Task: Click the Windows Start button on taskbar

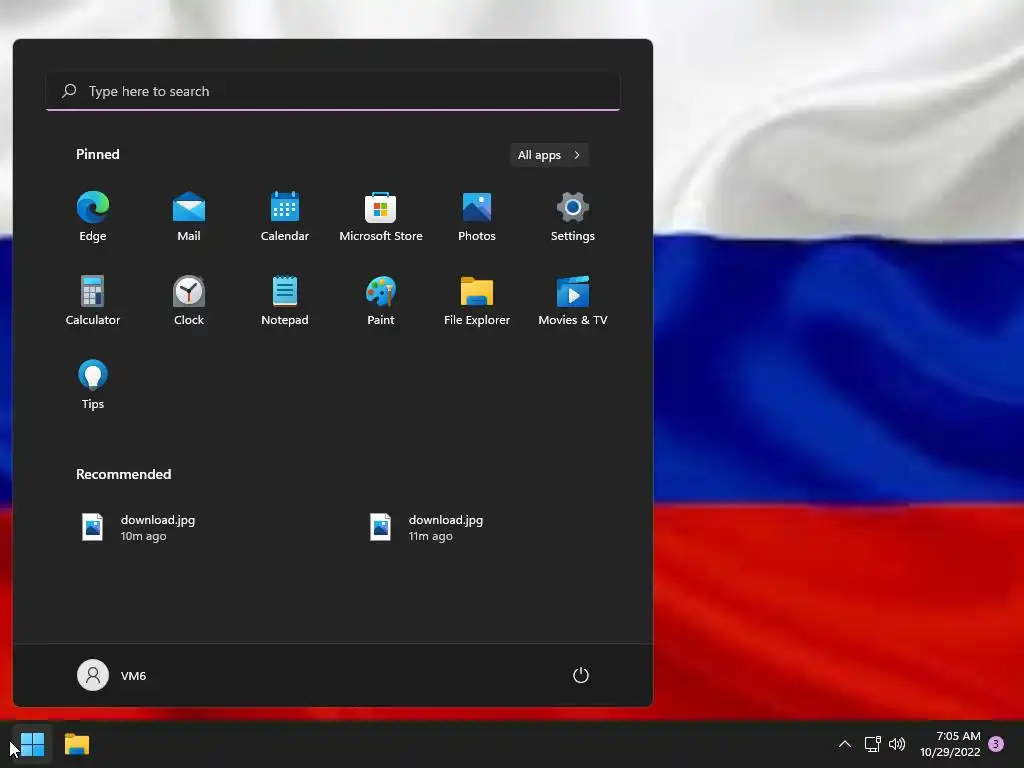Action: point(32,744)
